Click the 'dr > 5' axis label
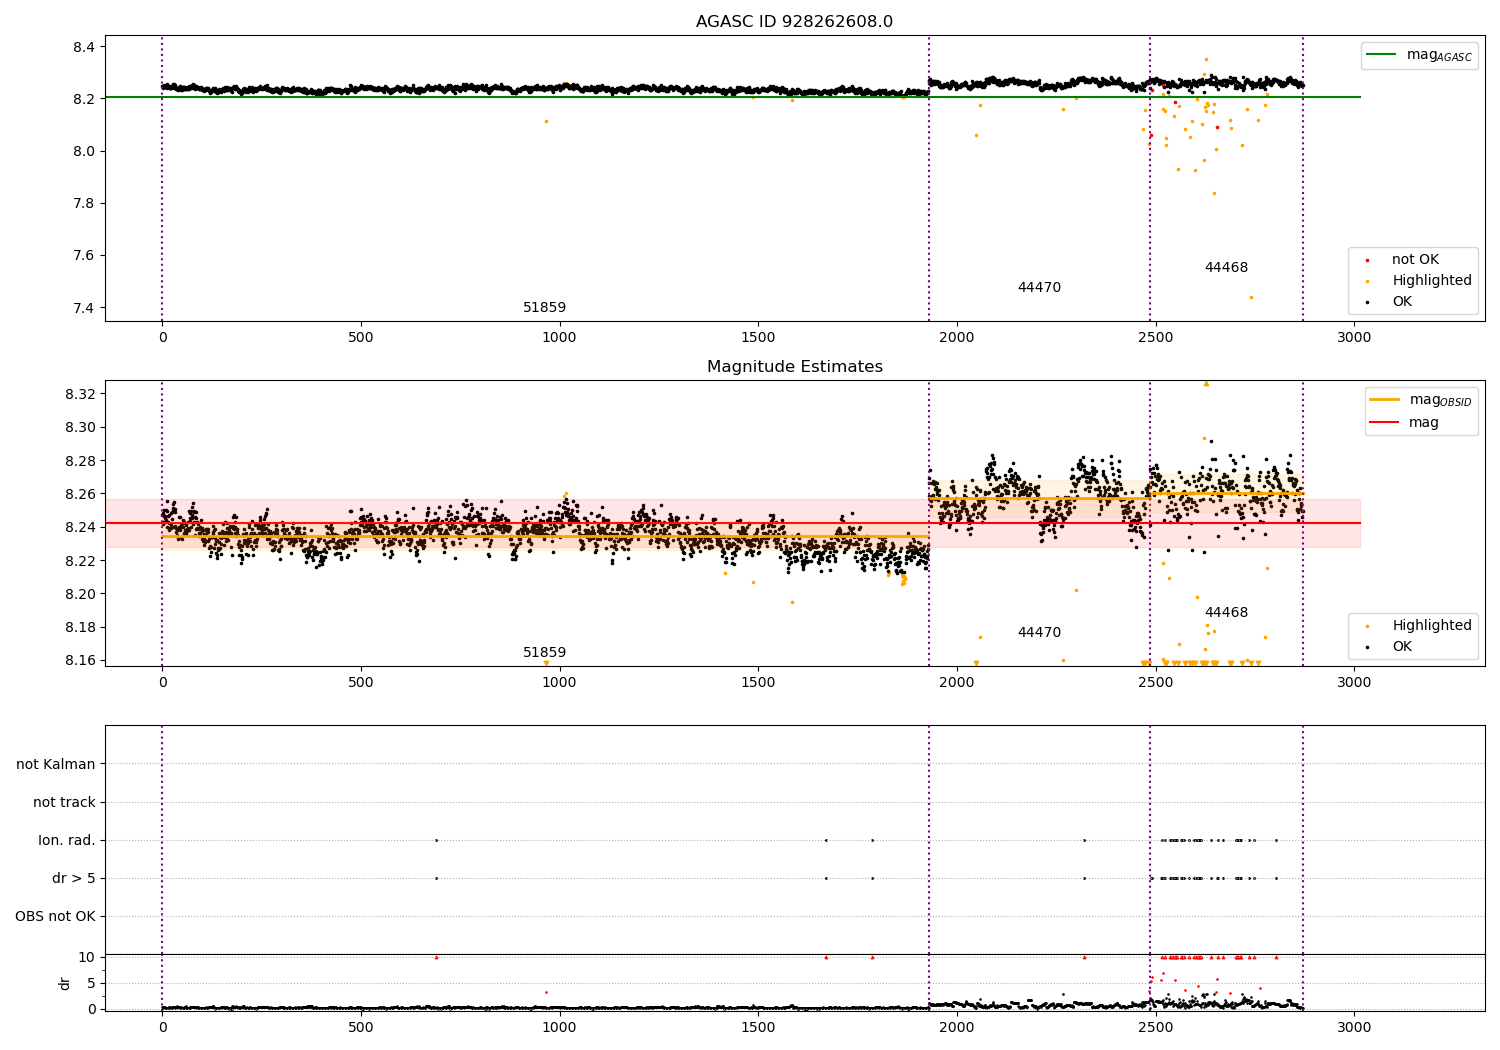 tap(74, 879)
